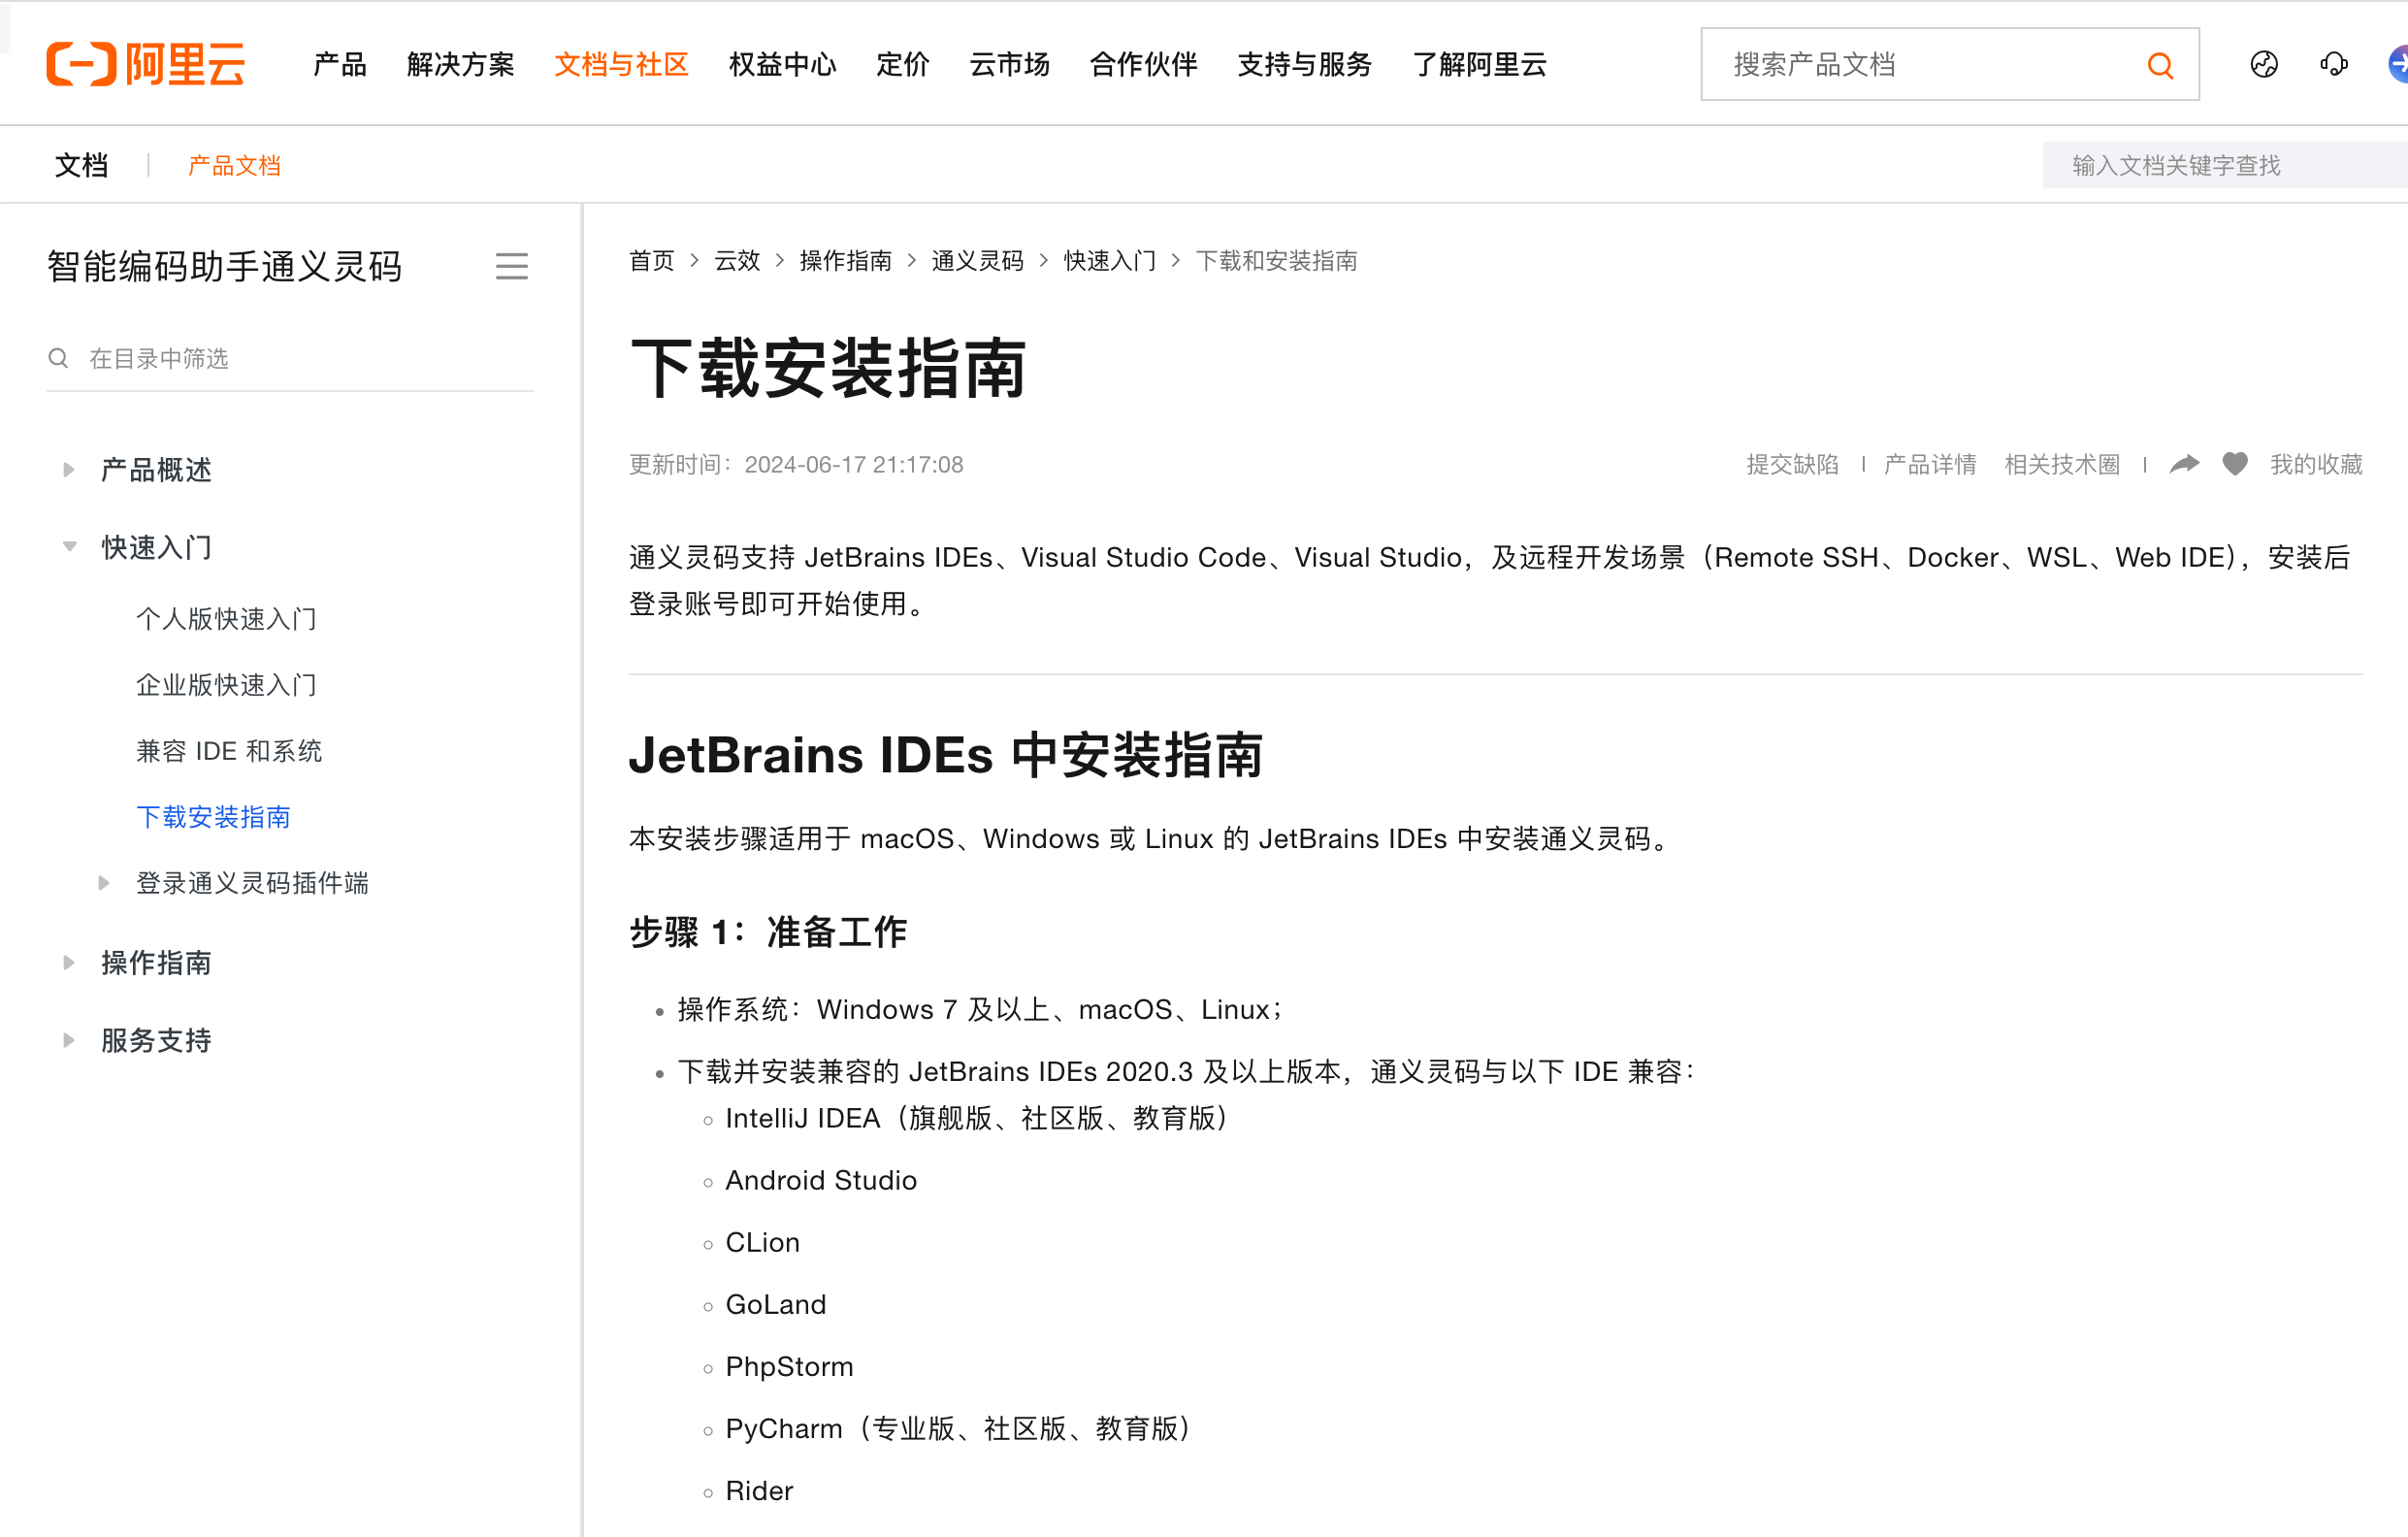Open the 云市场 top menu
The image size is (2408, 1537).
1009,65
